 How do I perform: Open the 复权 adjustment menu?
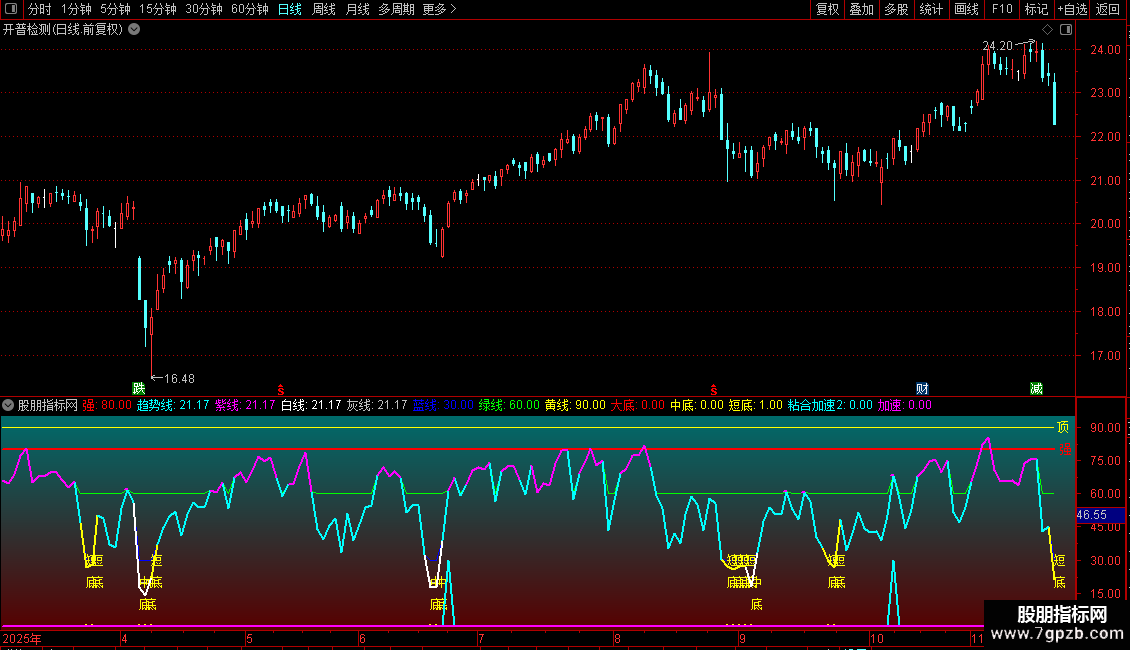click(827, 9)
